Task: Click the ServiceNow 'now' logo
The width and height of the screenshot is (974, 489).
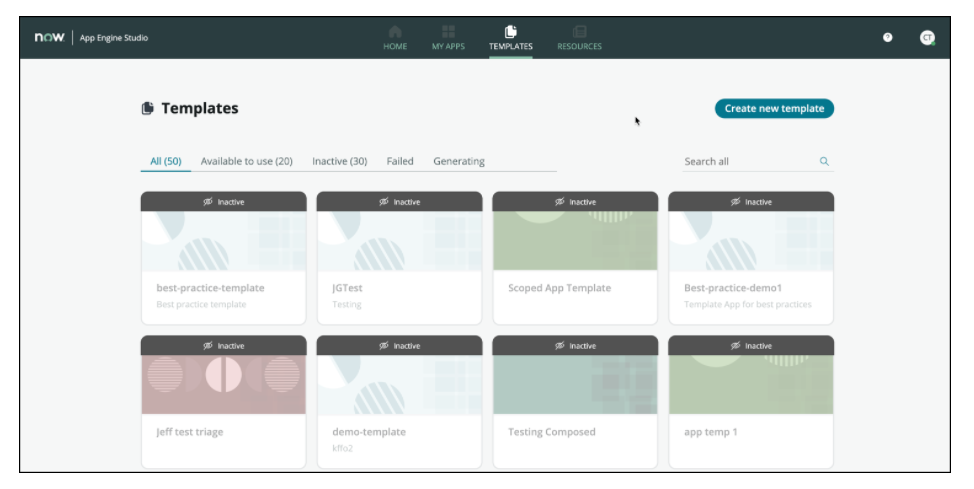Action: [49, 38]
